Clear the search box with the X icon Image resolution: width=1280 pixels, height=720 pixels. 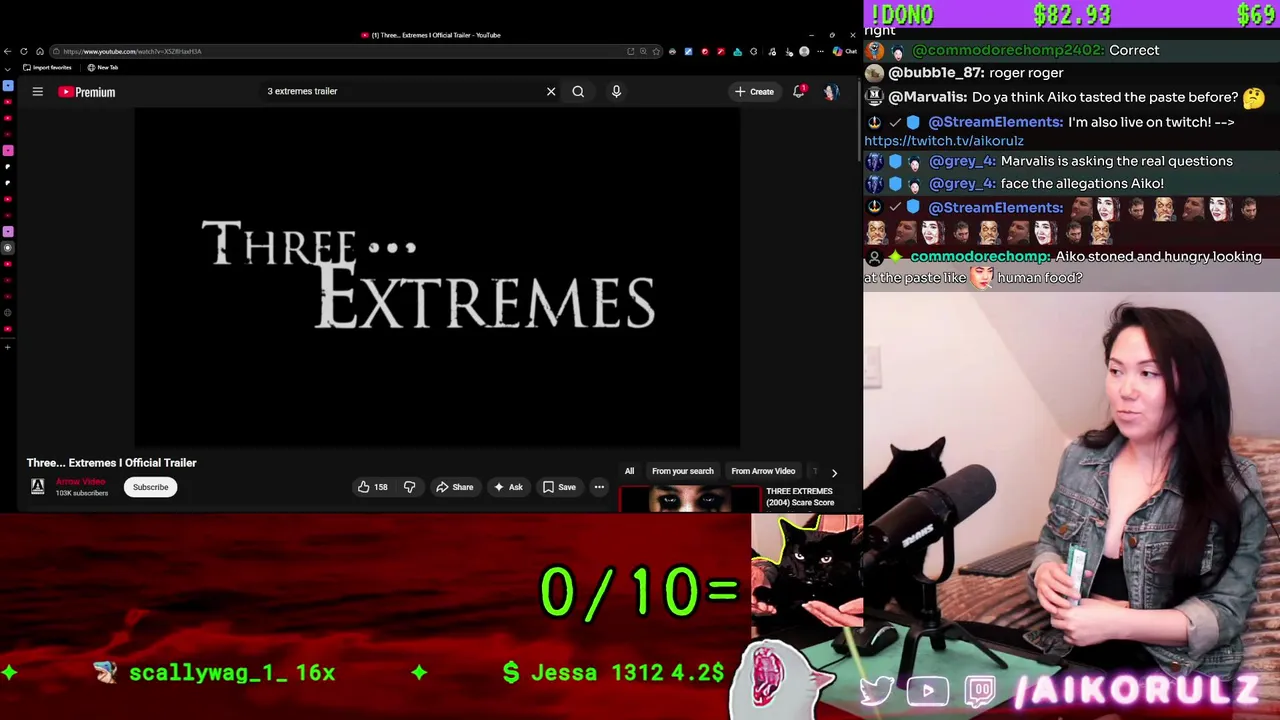(x=551, y=91)
